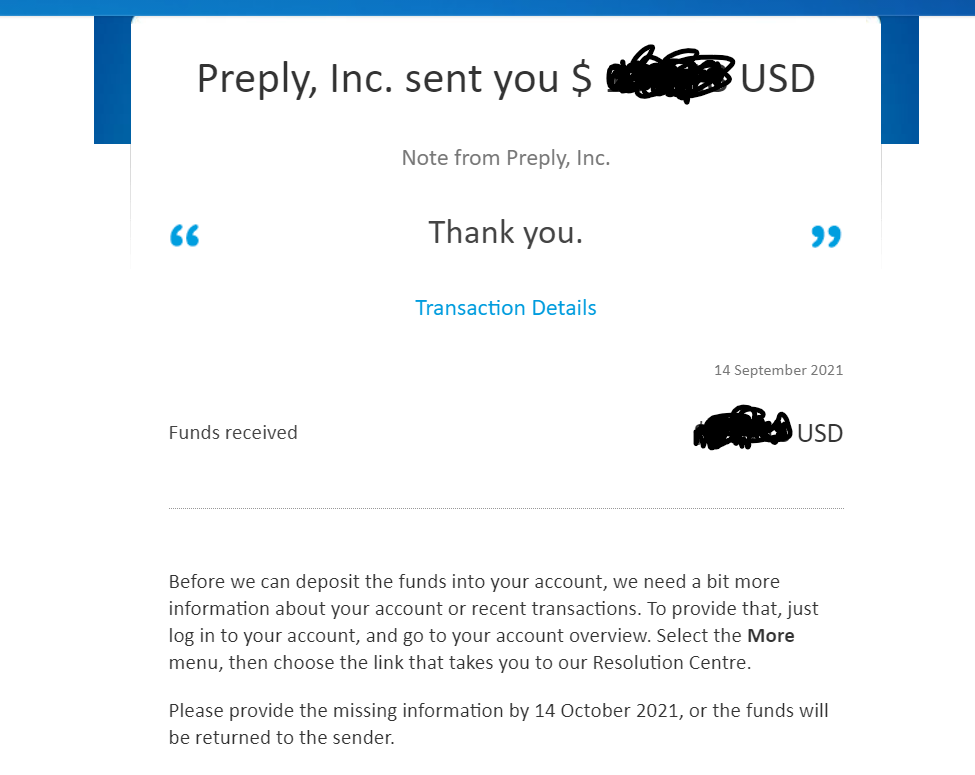Click the USD label beside Funds received
The height and width of the screenshot is (775, 975).
(820, 433)
